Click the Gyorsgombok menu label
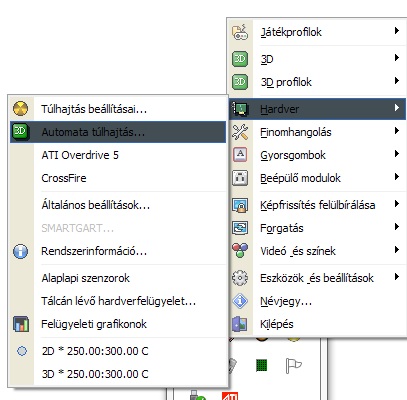This screenshot has width=407, height=400. tap(293, 155)
